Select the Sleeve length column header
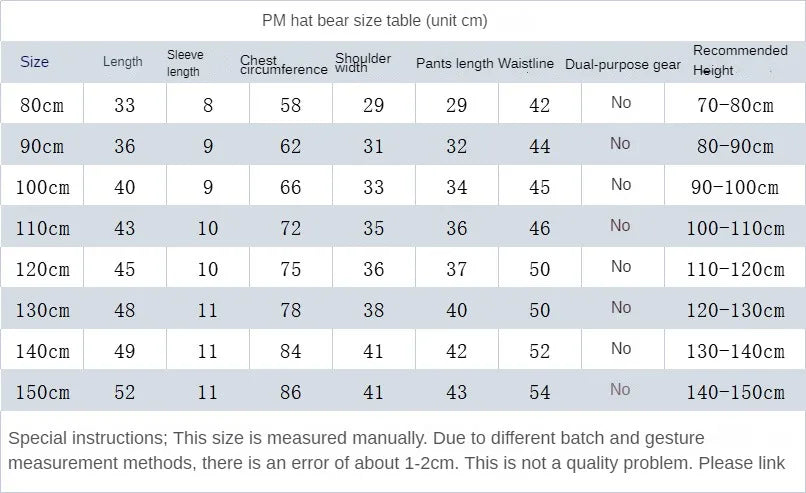This screenshot has width=806, height=493. pyautogui.click(x=184, y=63)
